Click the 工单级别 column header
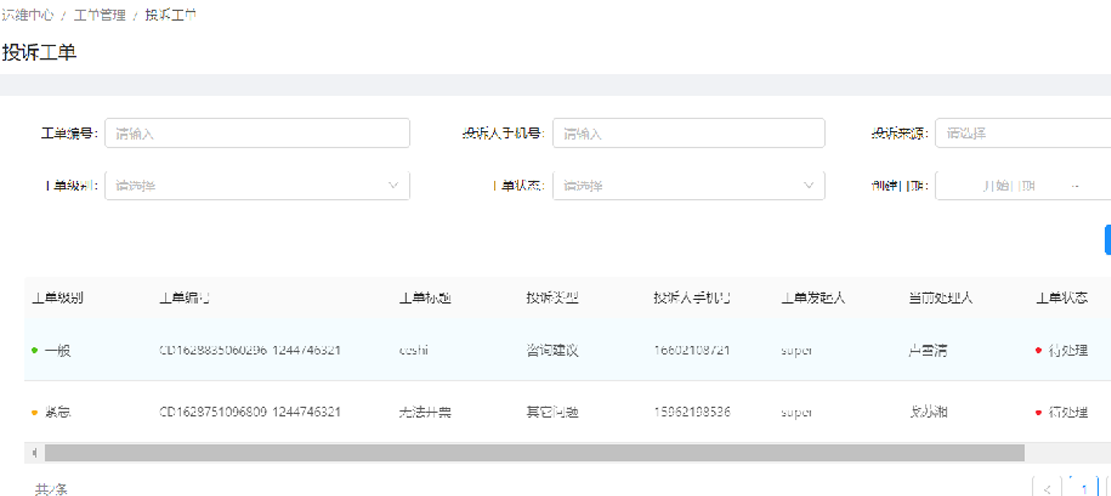Screen dimensions: 1111x496 (x=58, y=298)
